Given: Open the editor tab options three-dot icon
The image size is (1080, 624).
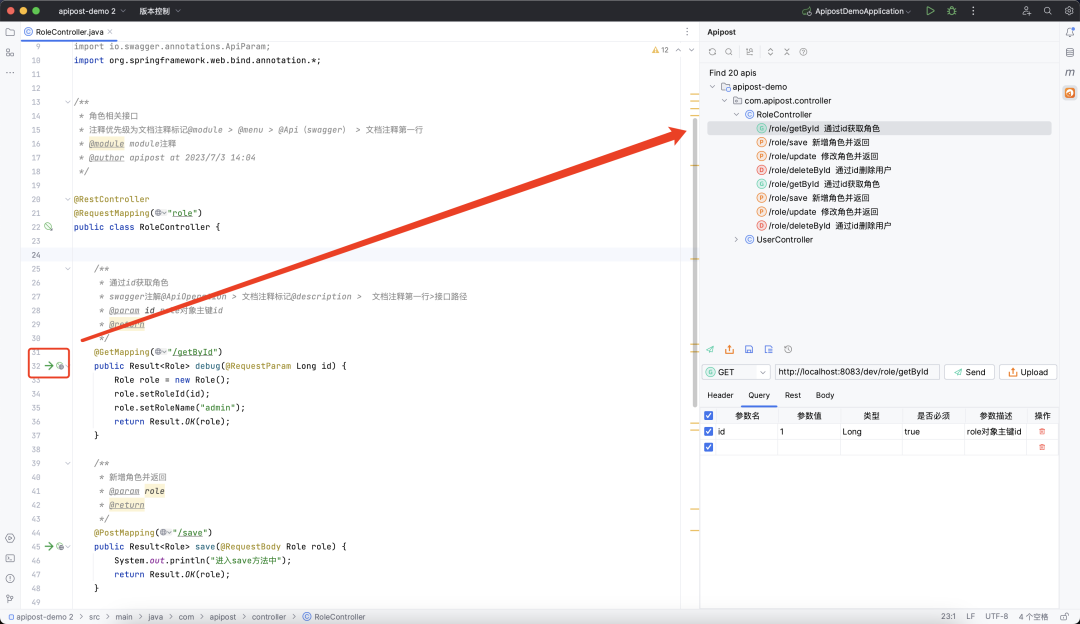Looking at the screenshot, I should [687, 32].
